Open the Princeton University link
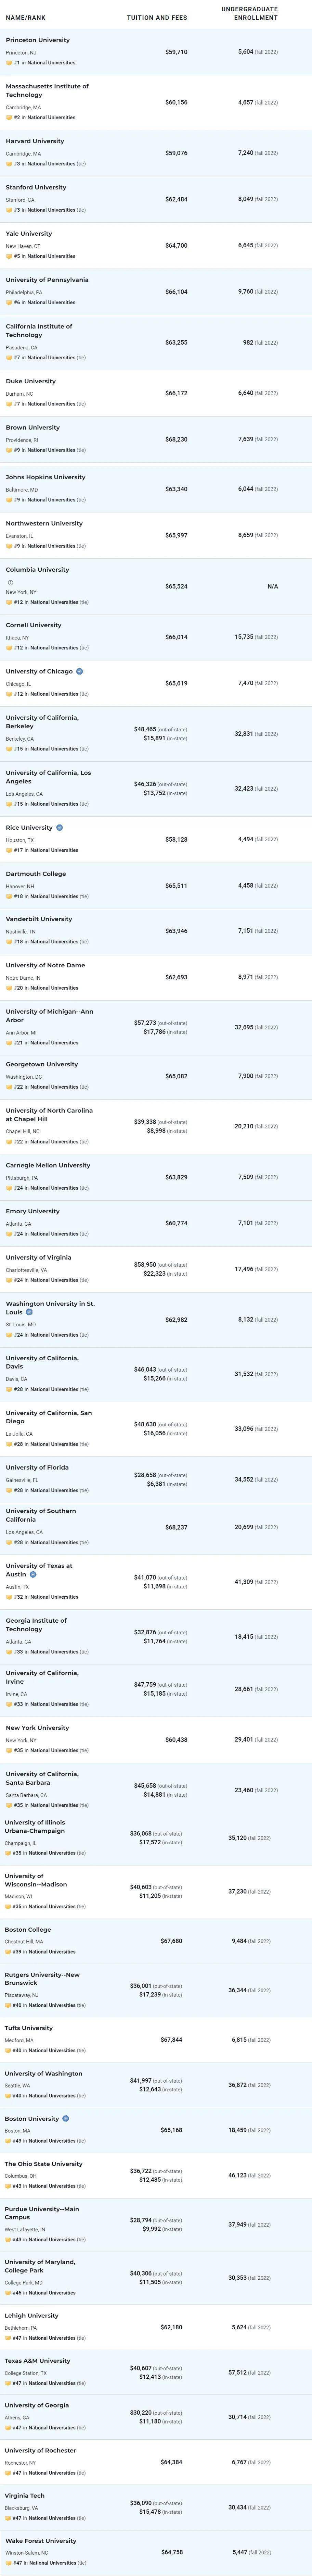312x2576 pixels. coord(38,40)
